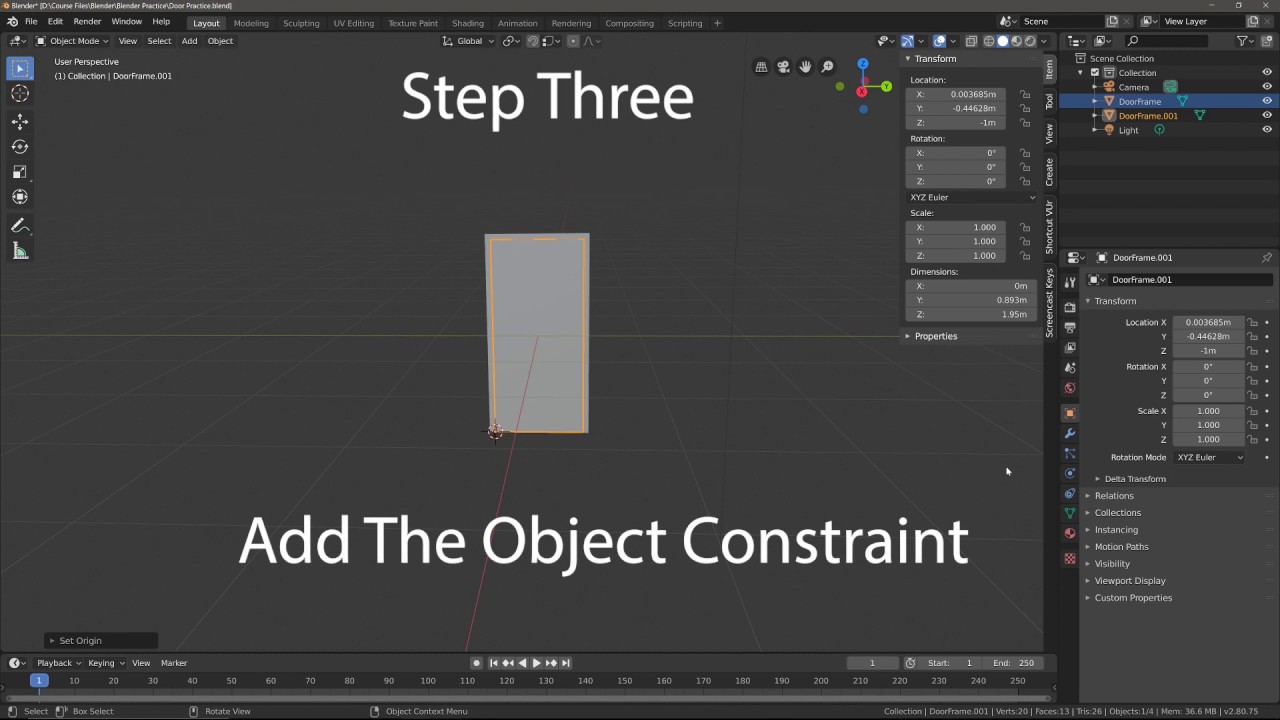
Task: Hide the Light object in the Outliner
Action: (x=1267, y=130)
